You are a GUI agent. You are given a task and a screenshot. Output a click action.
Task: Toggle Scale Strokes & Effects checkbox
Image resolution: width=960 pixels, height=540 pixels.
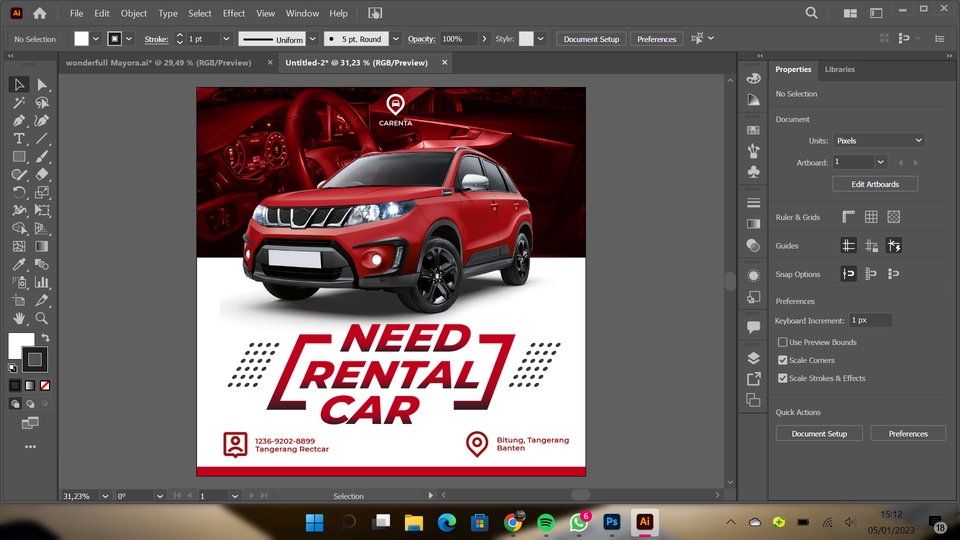pyautogui.click(x=783, y=378)
